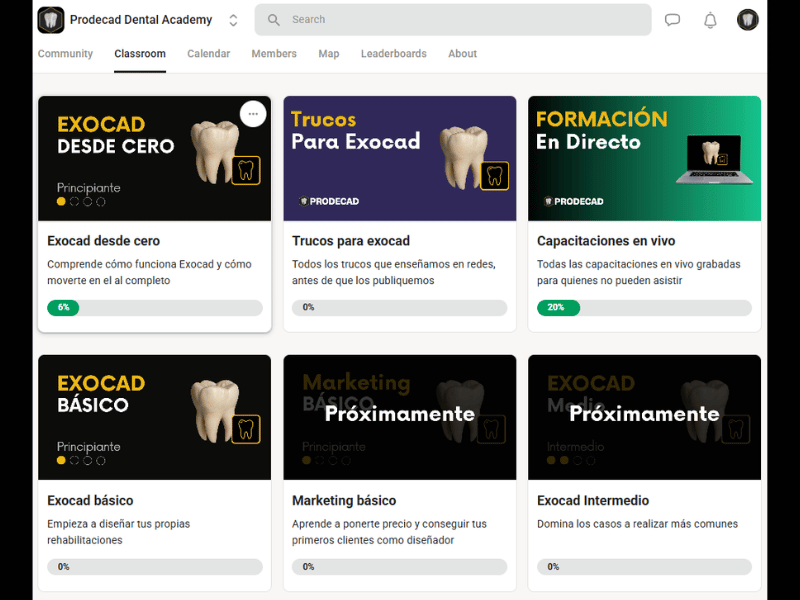The height and width of the screenshot is (600, 800).
Task: Open the user profile avatar
Action: click(748, 20)
